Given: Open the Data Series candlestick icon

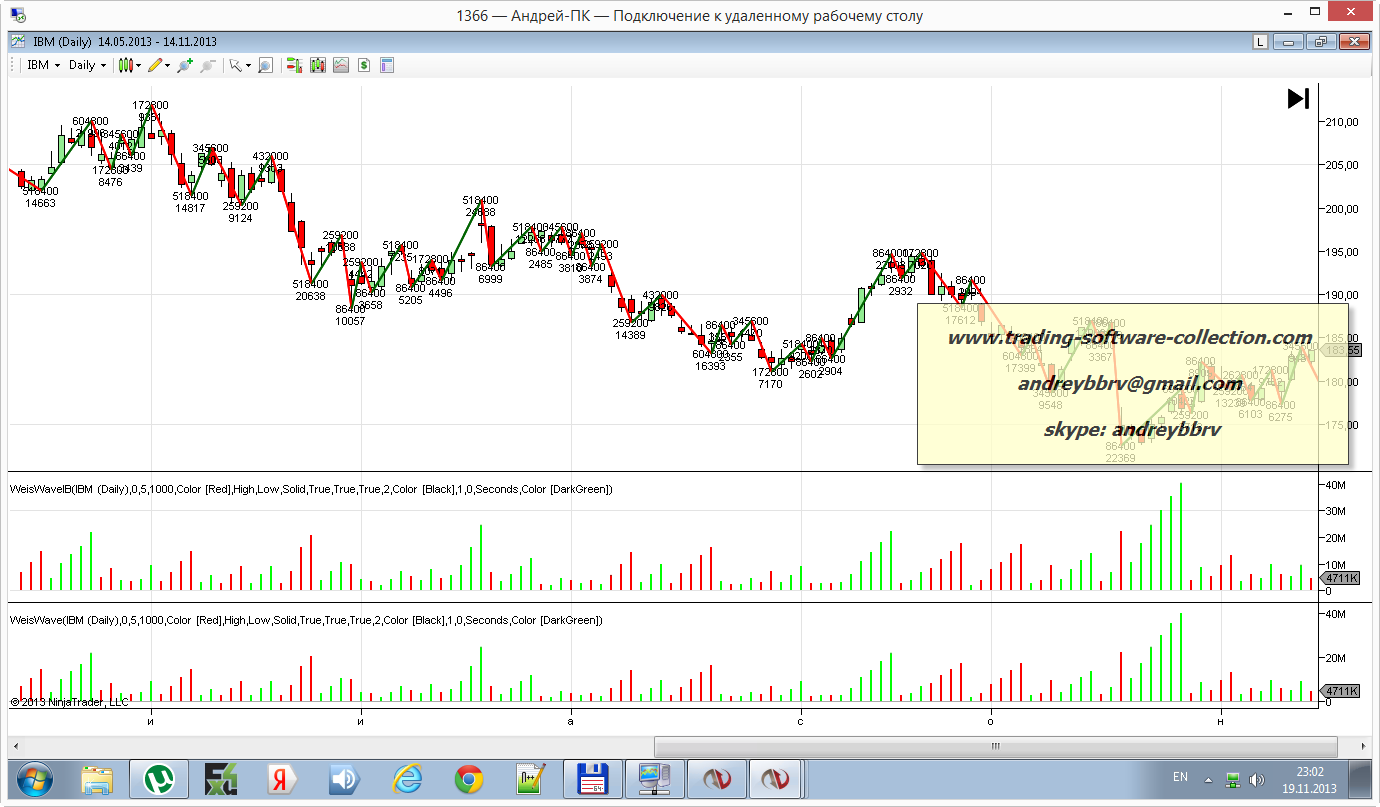Looking at the screenshot, I should tap(318, 65).
